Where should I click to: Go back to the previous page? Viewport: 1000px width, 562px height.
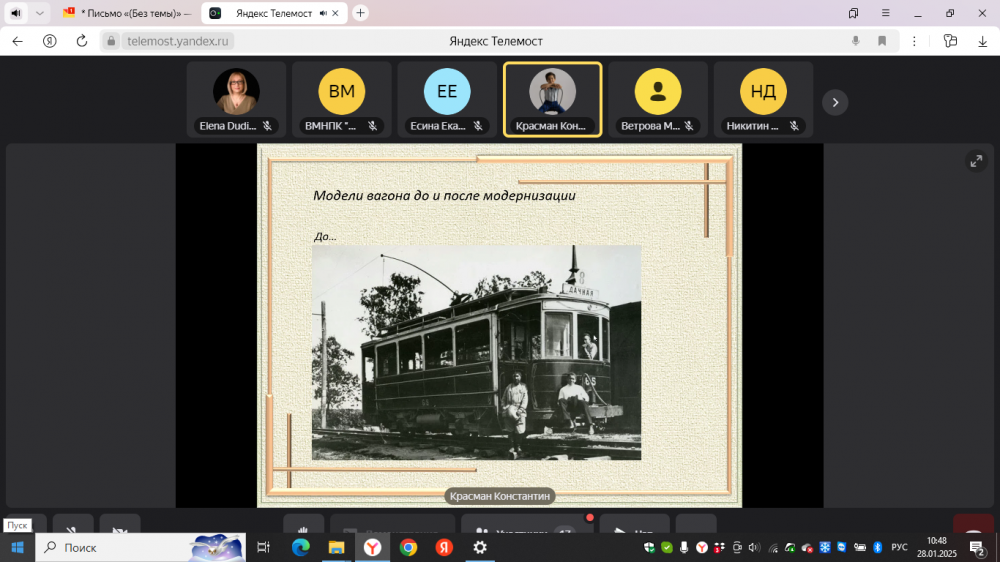pyautogui.click(x=17, y=41)
